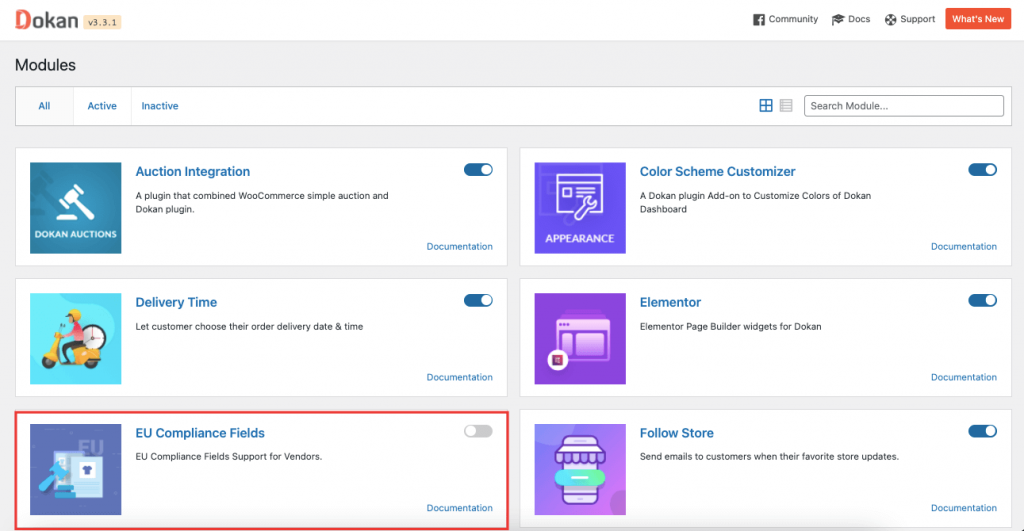Screen dimensions: 1024x531
Task: Click "EU Compliance Fields Support for Vendors." text
Action: tap(229, 457)
